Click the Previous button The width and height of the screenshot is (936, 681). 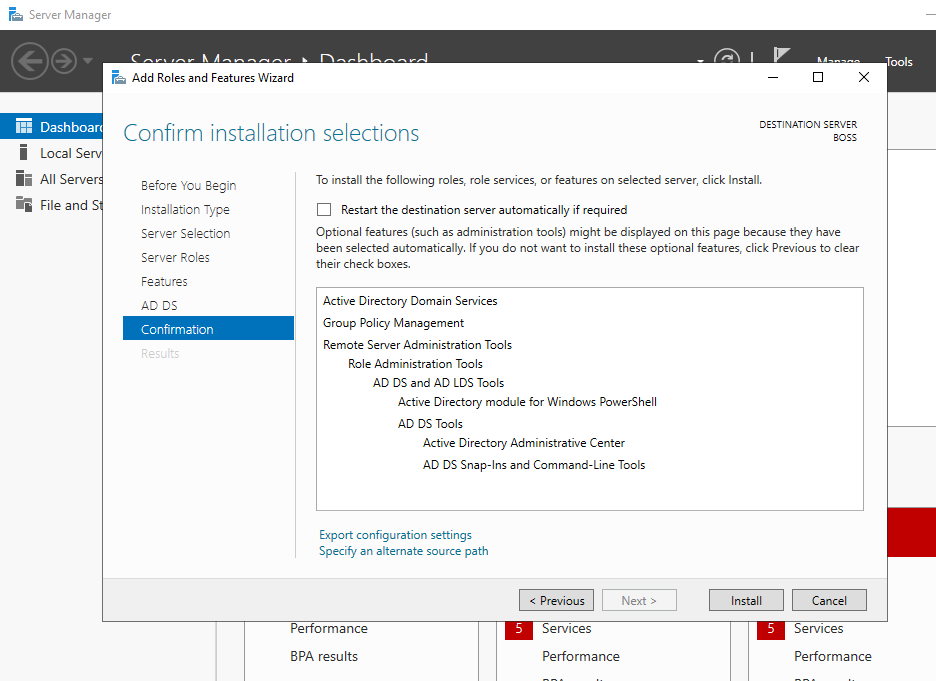click(x=556, y=601)
